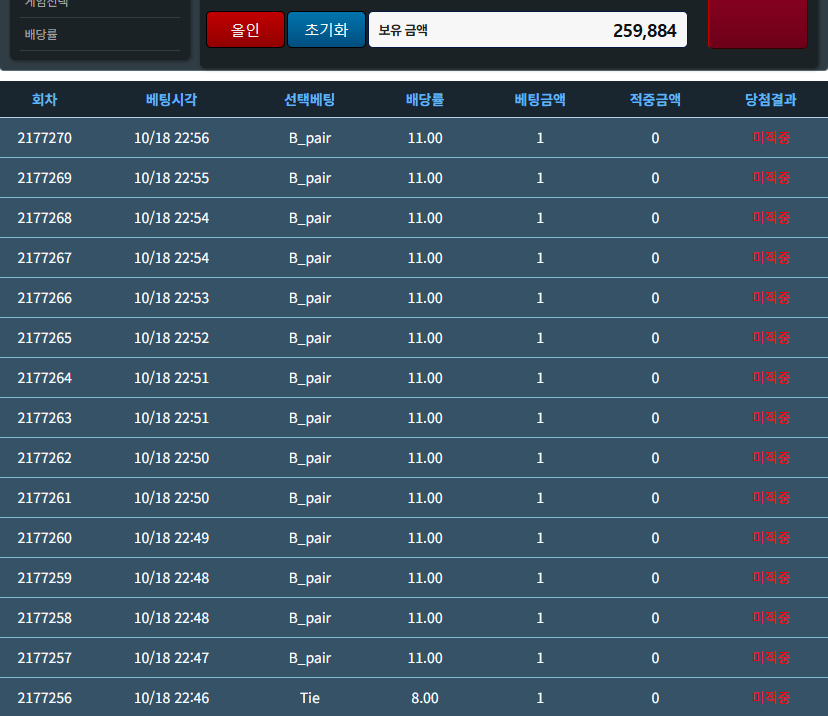Click the bet time 10/18 22:53
This screenshot has height=716, width=828.
coord(172,298)
